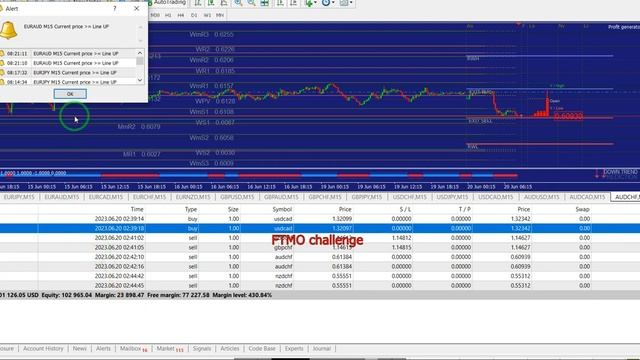Open the indicators list green plus icon
This screenshot has width=640, height=360.
(309, 2)
